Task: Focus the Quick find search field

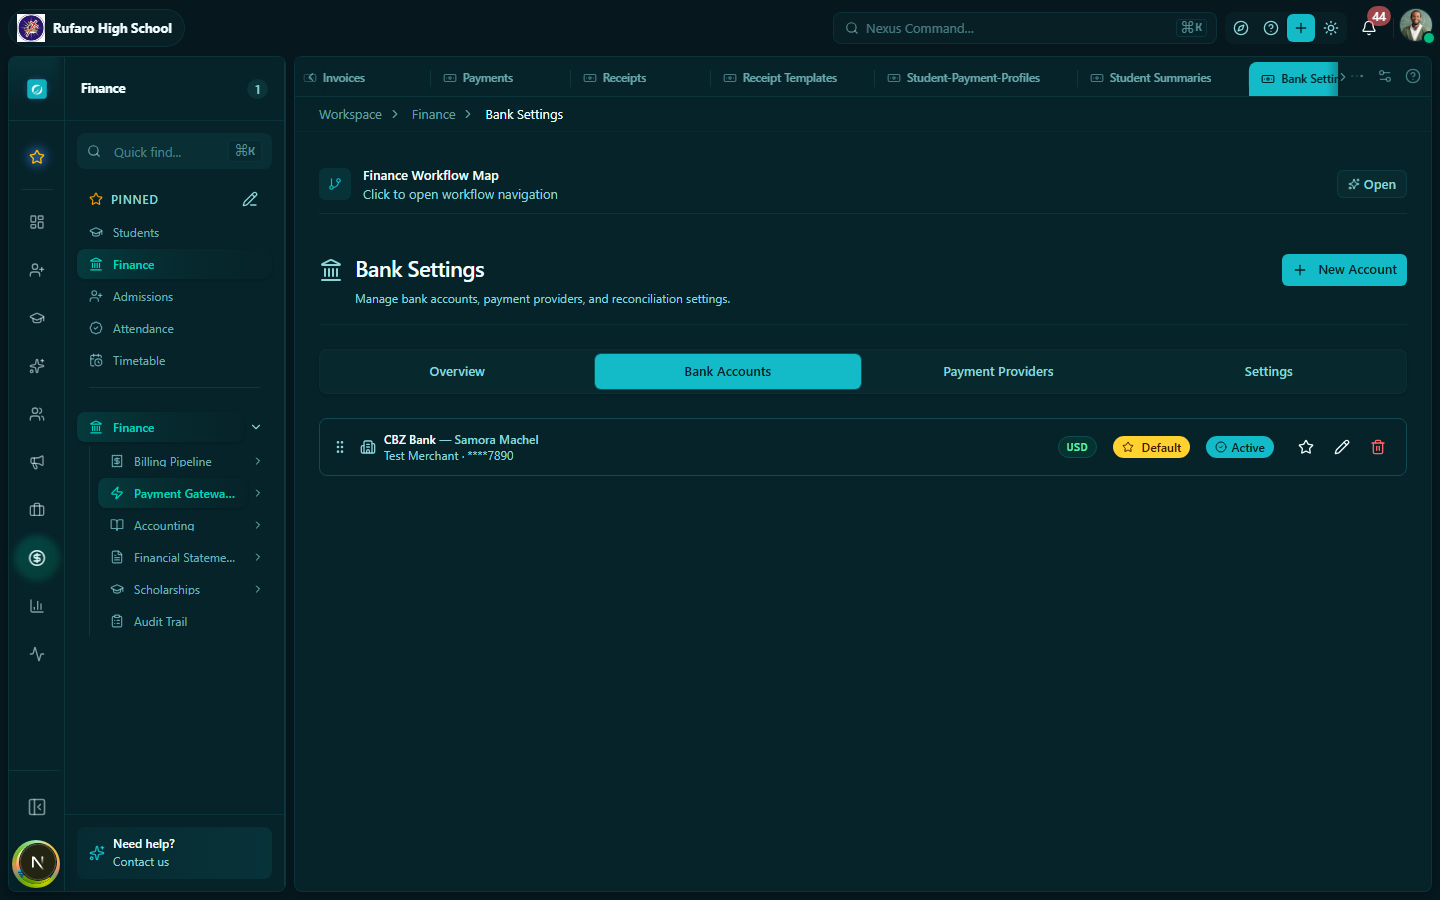Action: pos(174,151)
